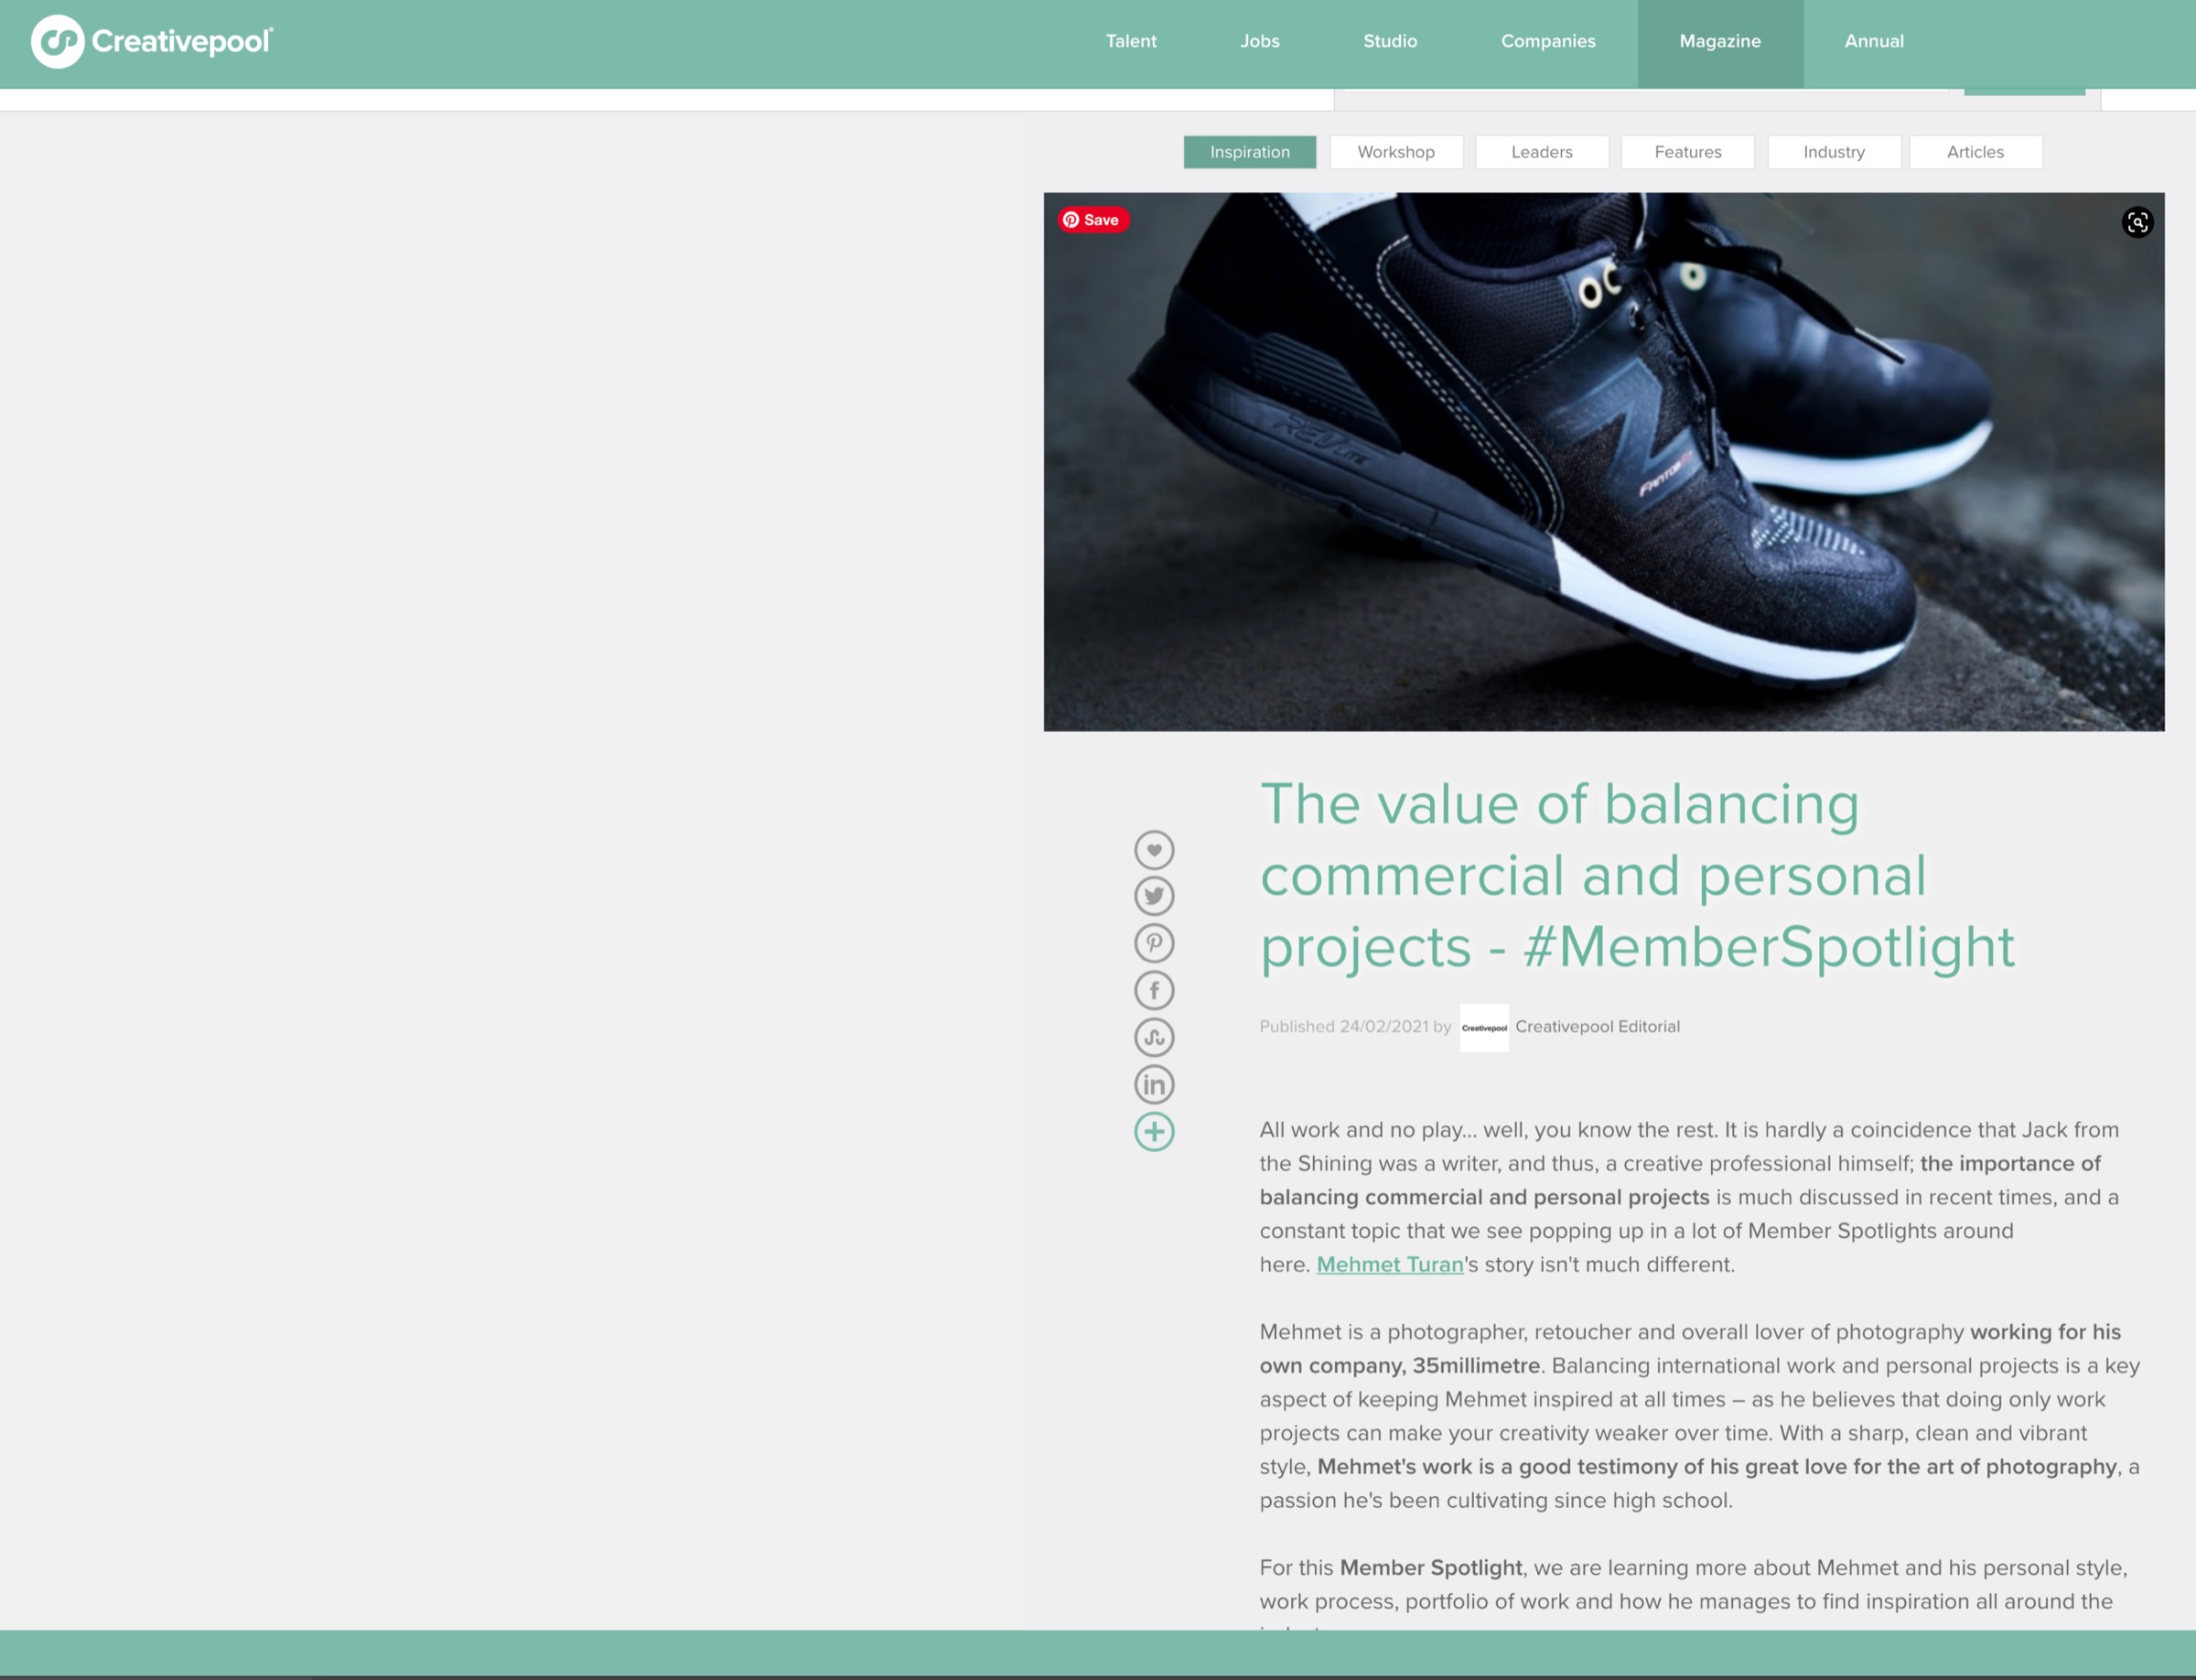The height and width of the screenshot is (1680, 2196).
Task: Open the Talent menu
Action: point(1131,41)
